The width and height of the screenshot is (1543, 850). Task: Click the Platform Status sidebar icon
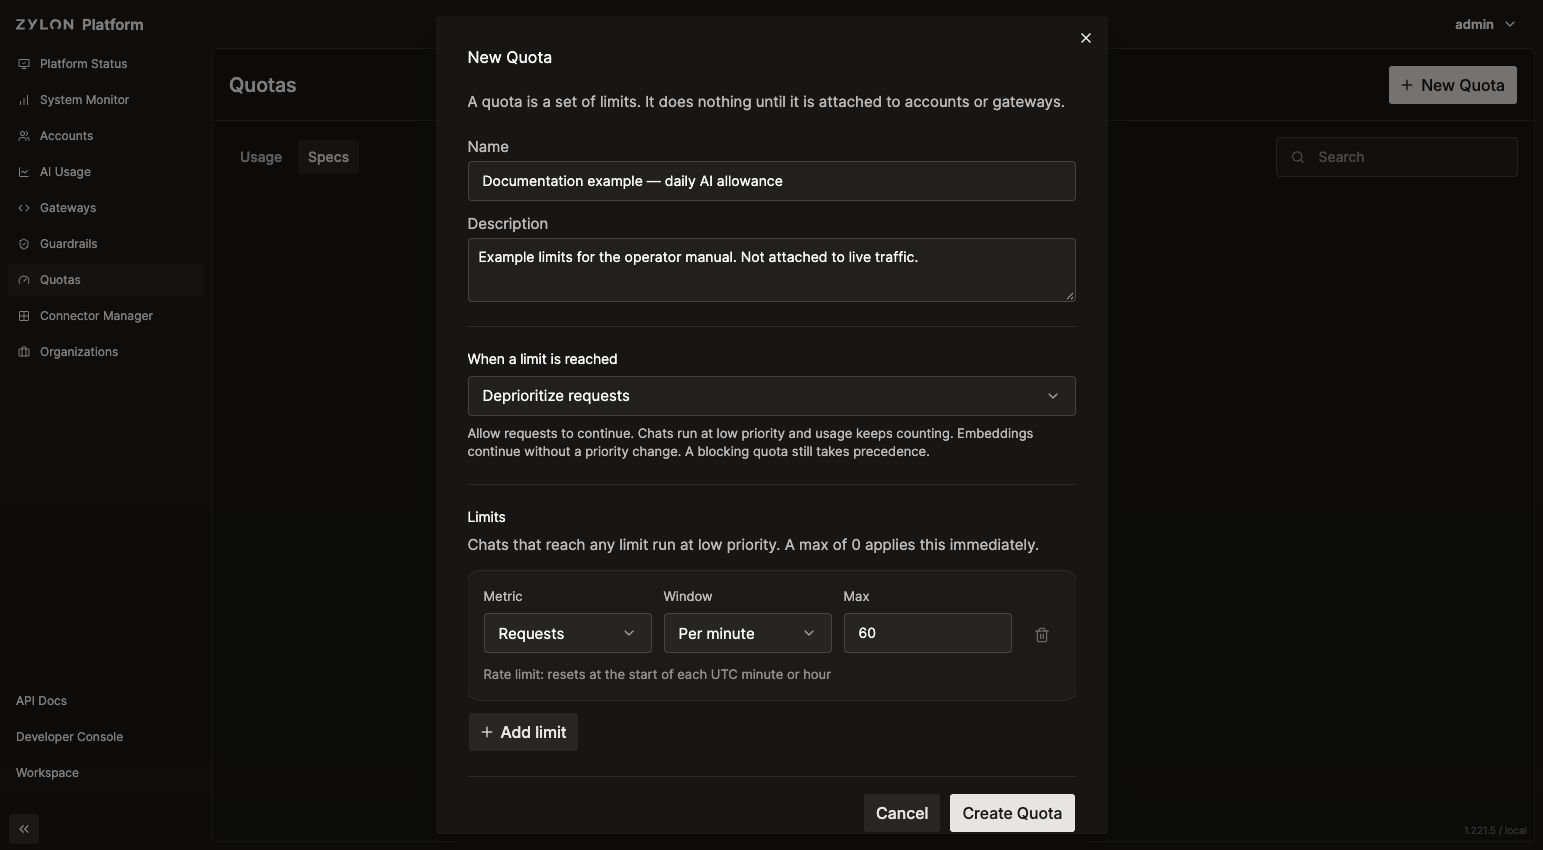coord(24,64)
